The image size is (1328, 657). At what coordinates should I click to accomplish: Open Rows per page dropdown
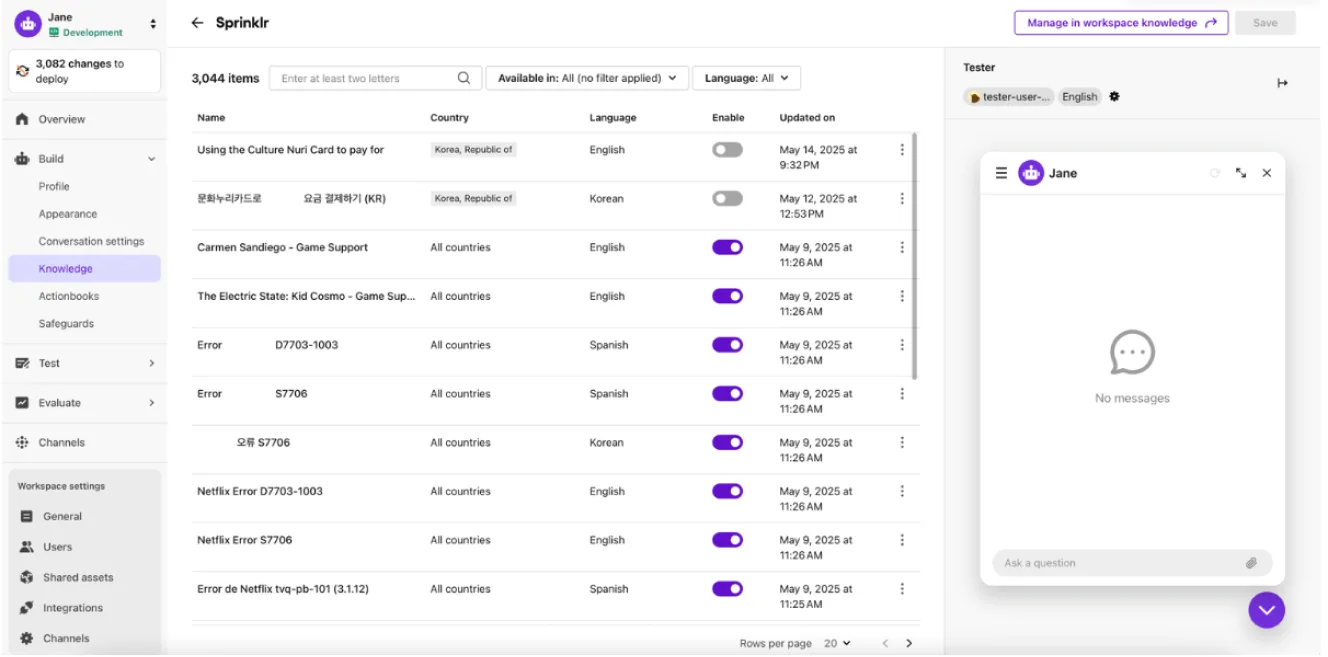(x=837, y=643)
